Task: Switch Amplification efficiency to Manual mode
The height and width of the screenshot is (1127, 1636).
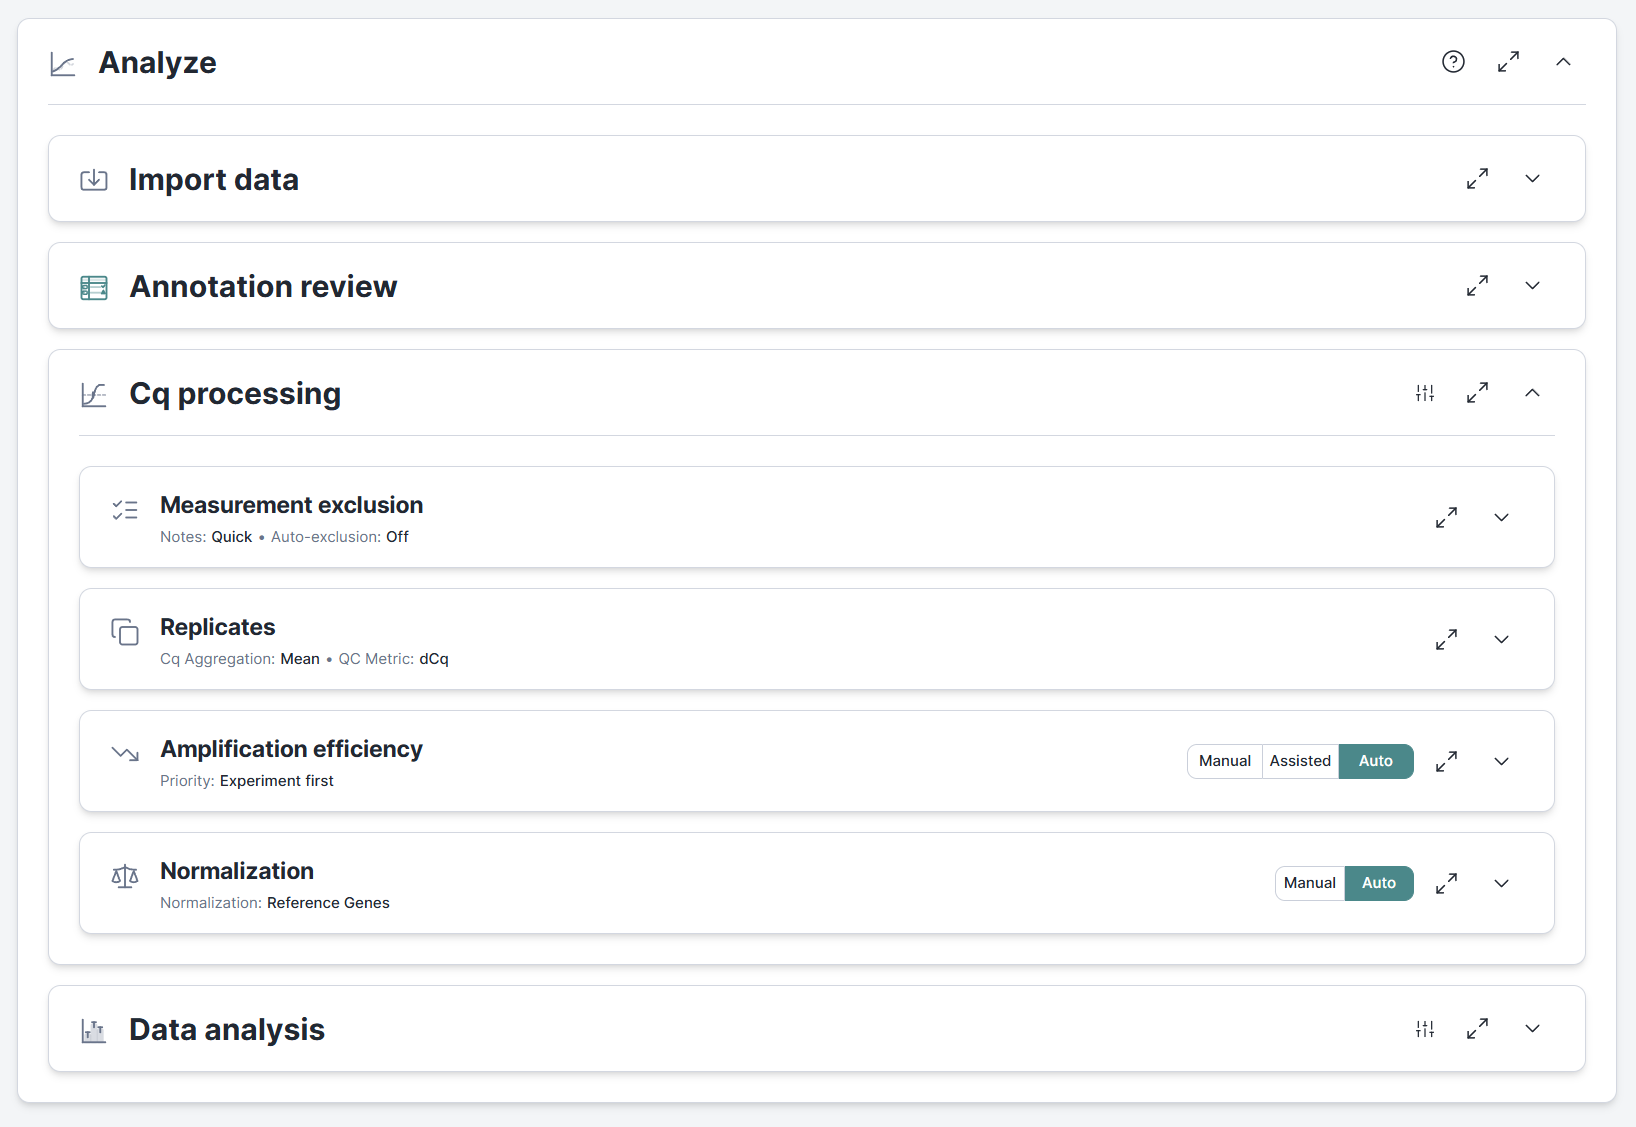Action: click(1224, 761)
